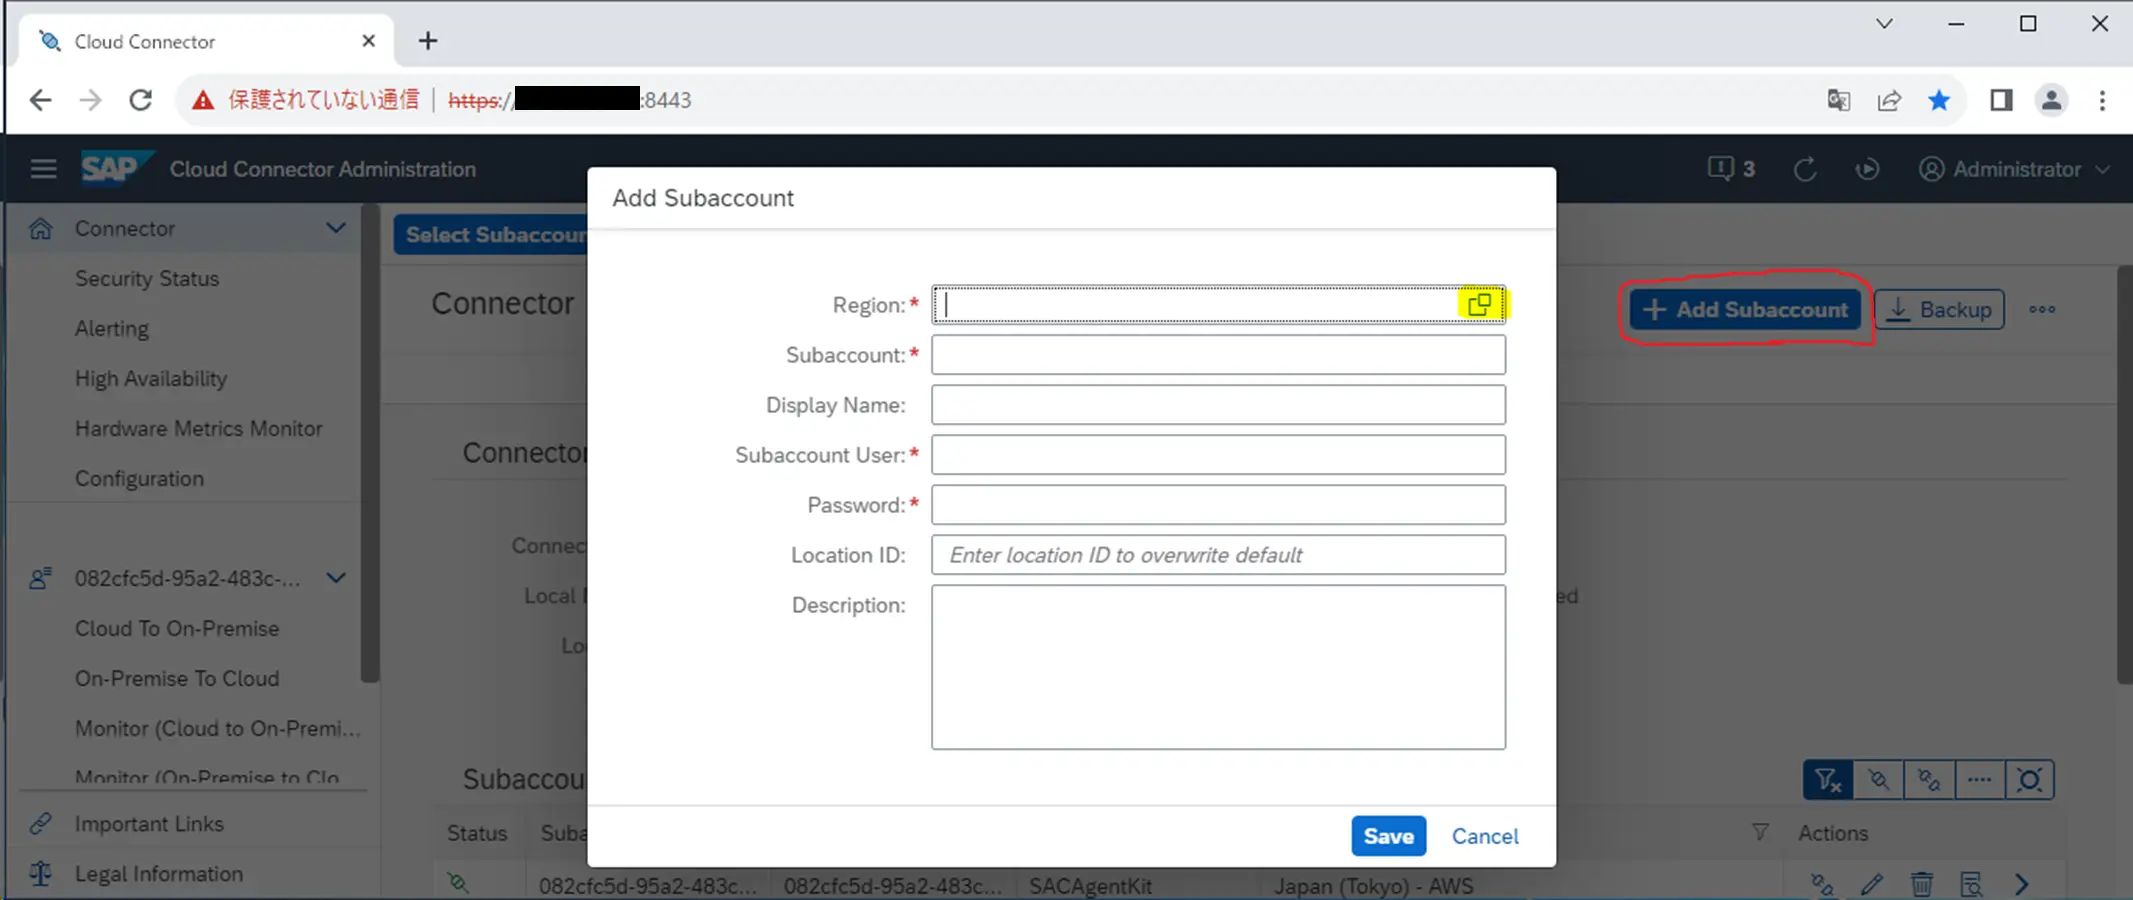Open the Chrome three-dot menu
Viewport: 2133px width, 900px height.
click(x=2102, y=100)
